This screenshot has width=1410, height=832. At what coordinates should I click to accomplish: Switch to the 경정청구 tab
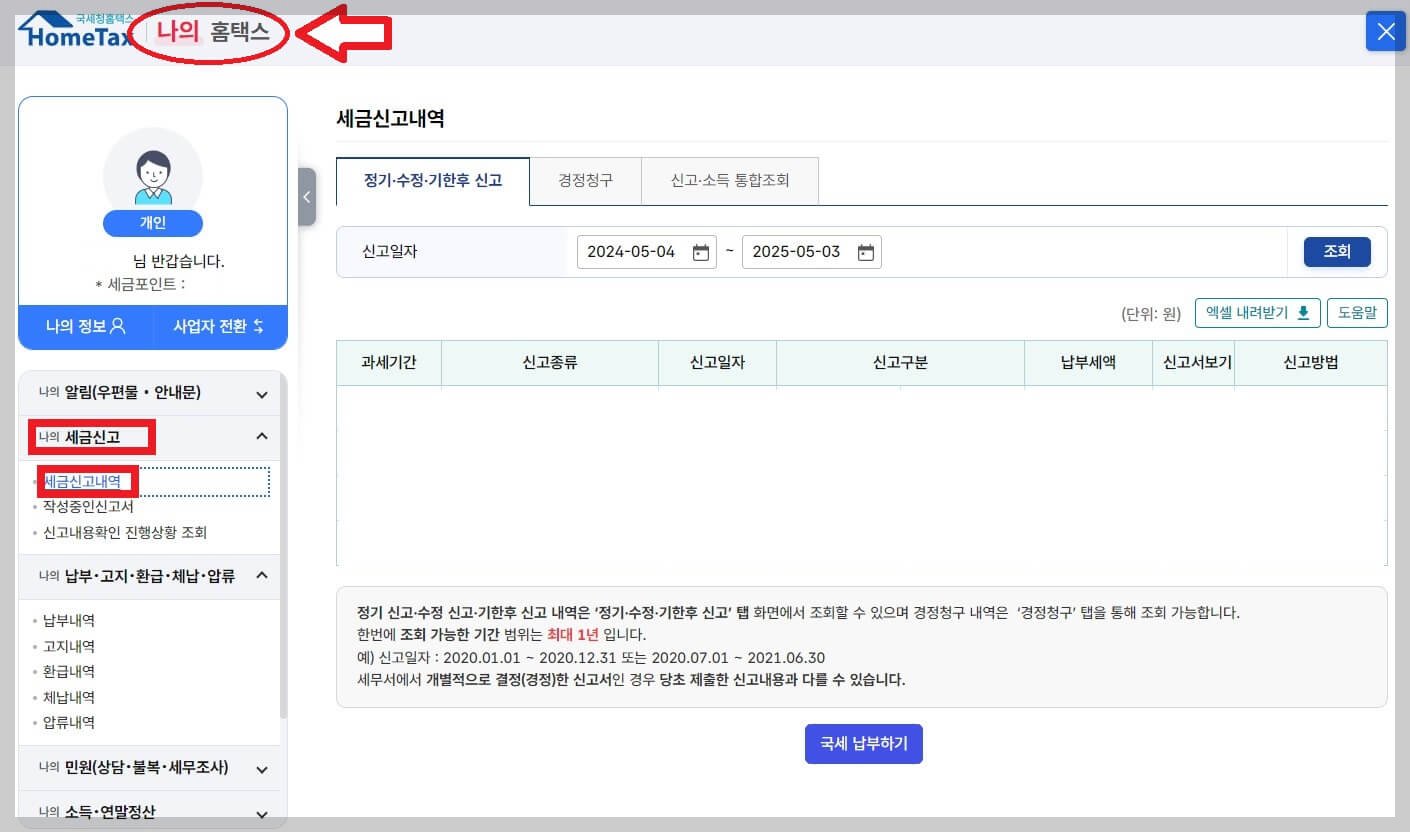tap(586, 181)
